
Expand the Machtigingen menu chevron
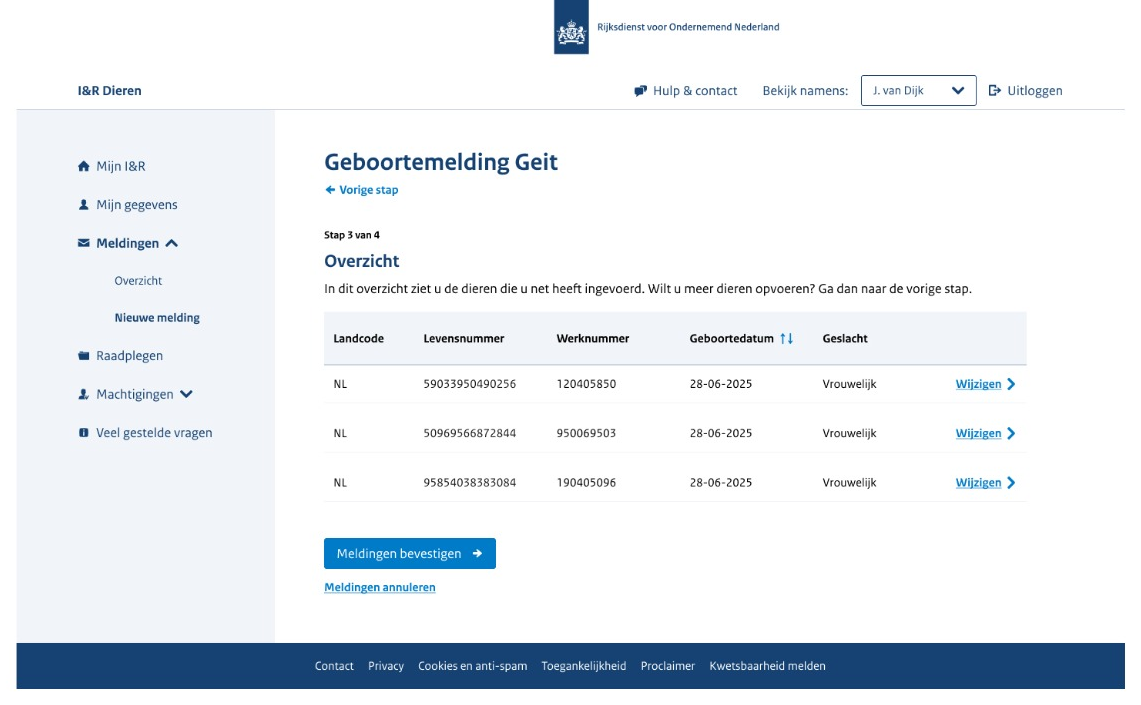click(186, 394)
